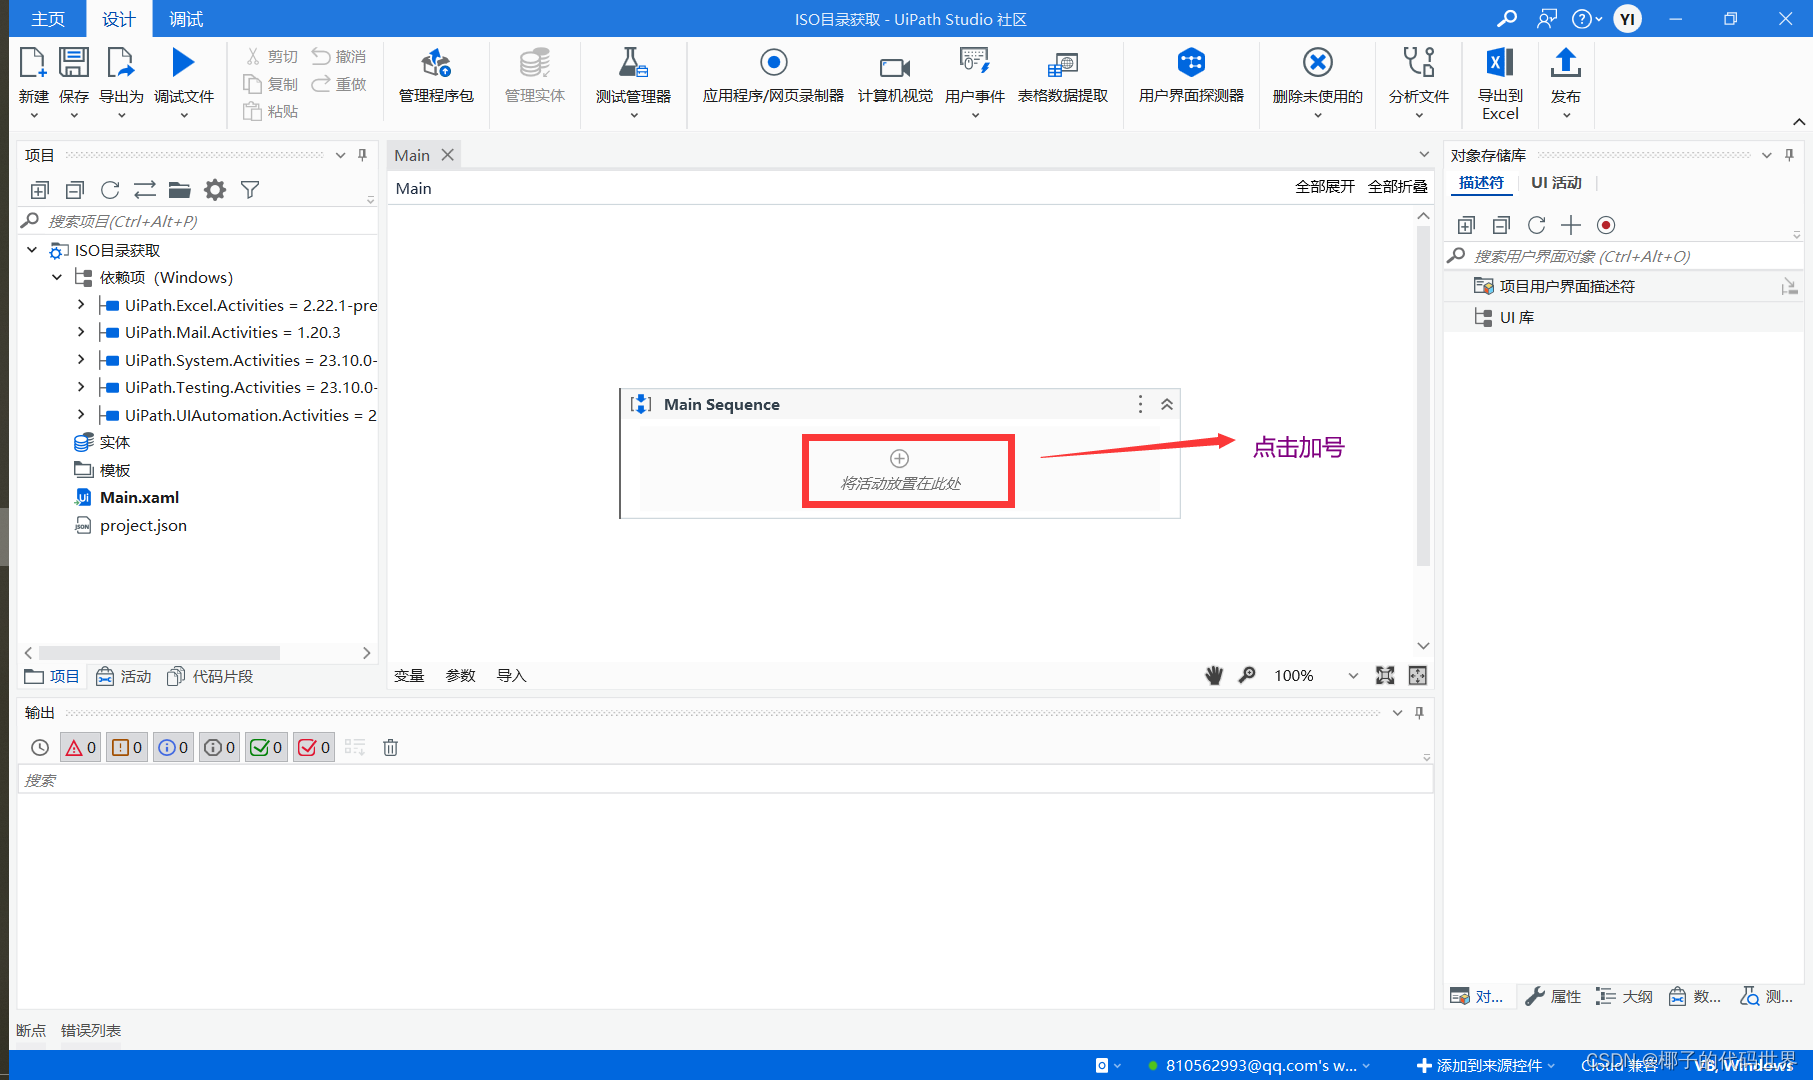
Task: Pin the Project (项目) panel
Action: pyautogui.click(x=362, y=155)
